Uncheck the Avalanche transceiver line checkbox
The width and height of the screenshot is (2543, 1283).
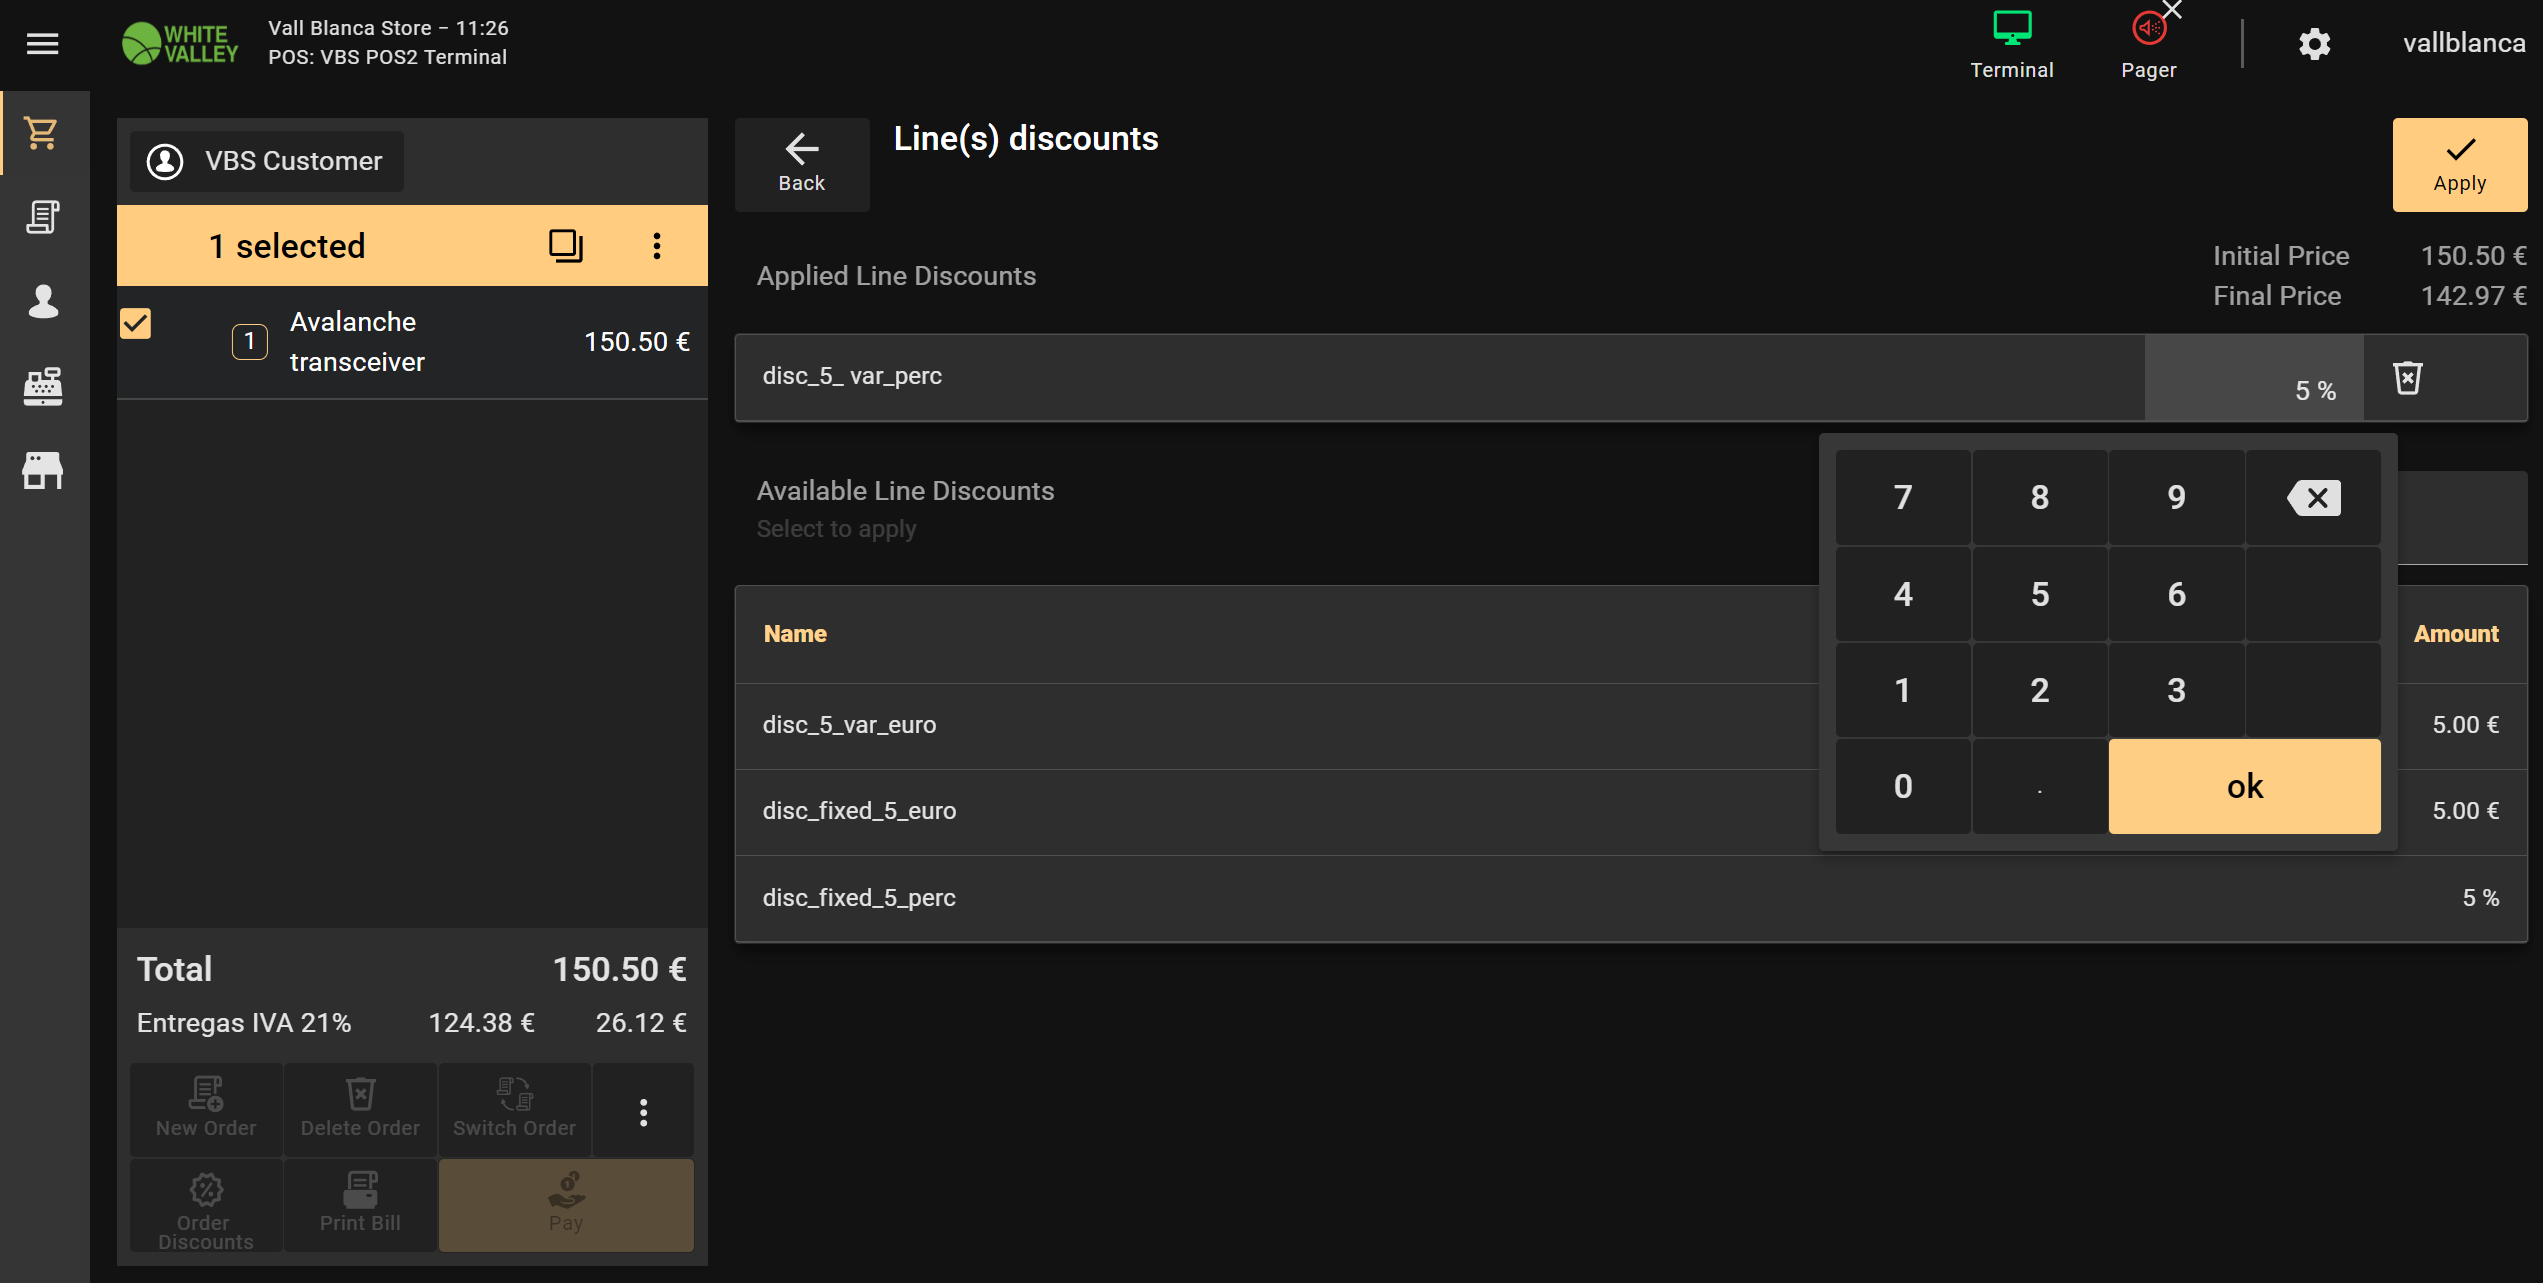click(x=136, y=323)
